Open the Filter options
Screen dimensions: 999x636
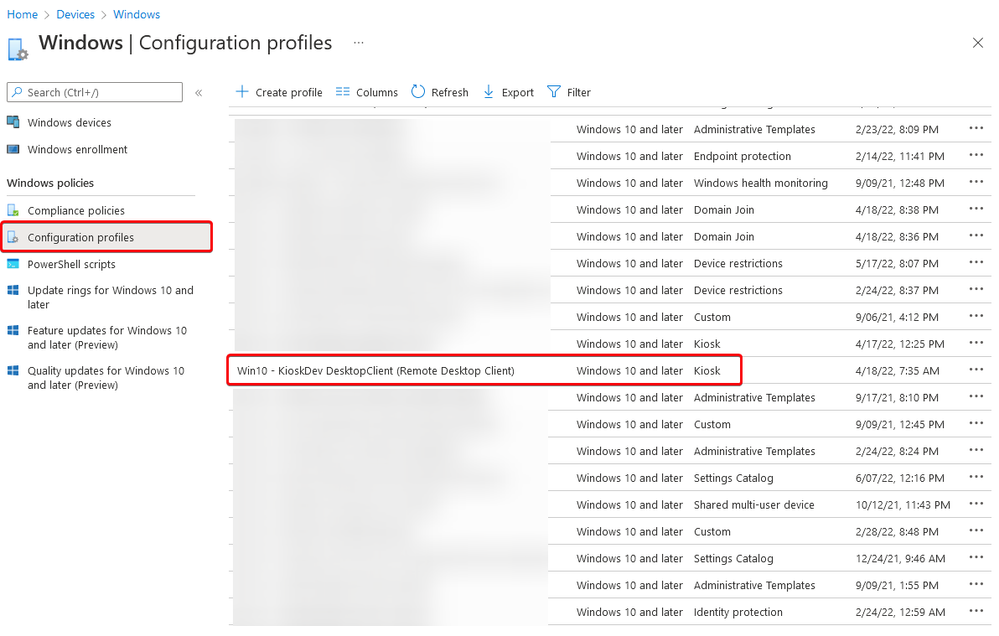point(569,92)
